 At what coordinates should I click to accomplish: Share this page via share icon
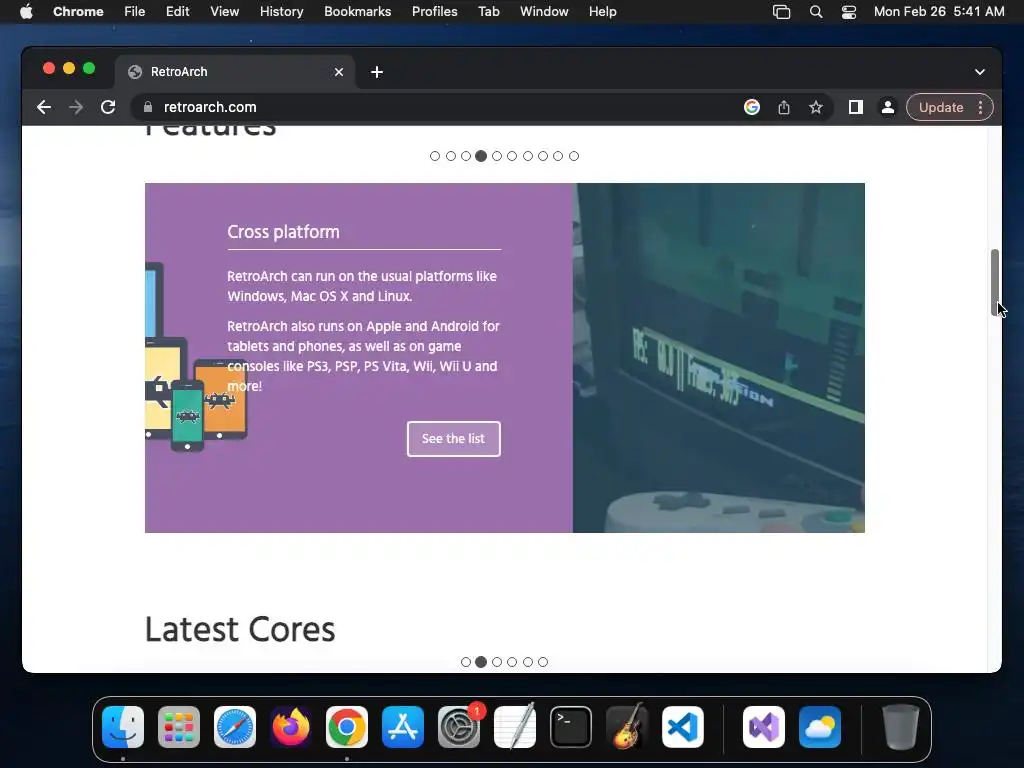pyautogui.click(x=784, y=107)
